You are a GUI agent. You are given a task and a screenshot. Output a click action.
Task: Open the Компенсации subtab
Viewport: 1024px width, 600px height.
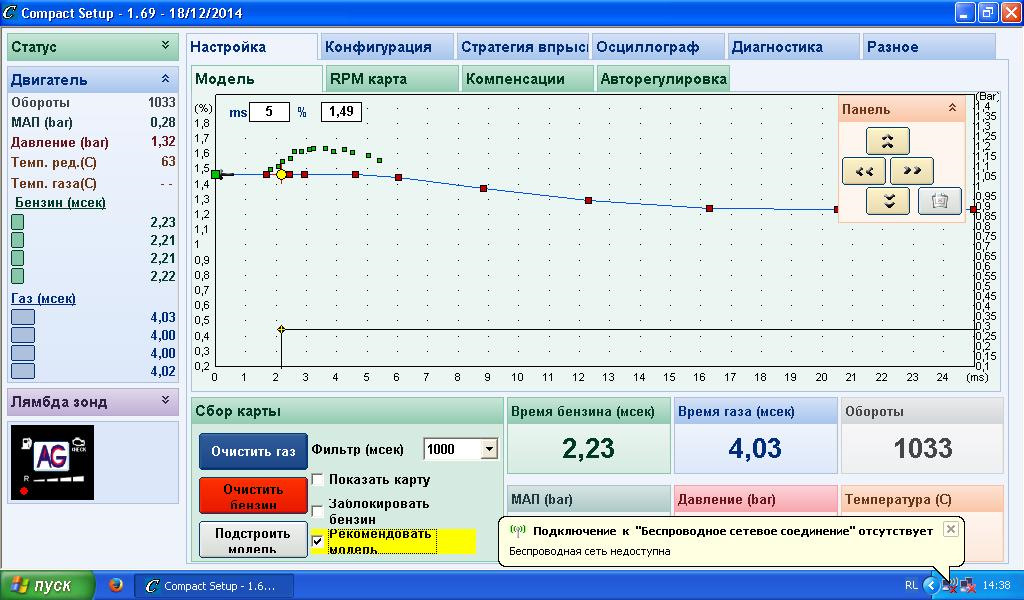pos(527,79)
